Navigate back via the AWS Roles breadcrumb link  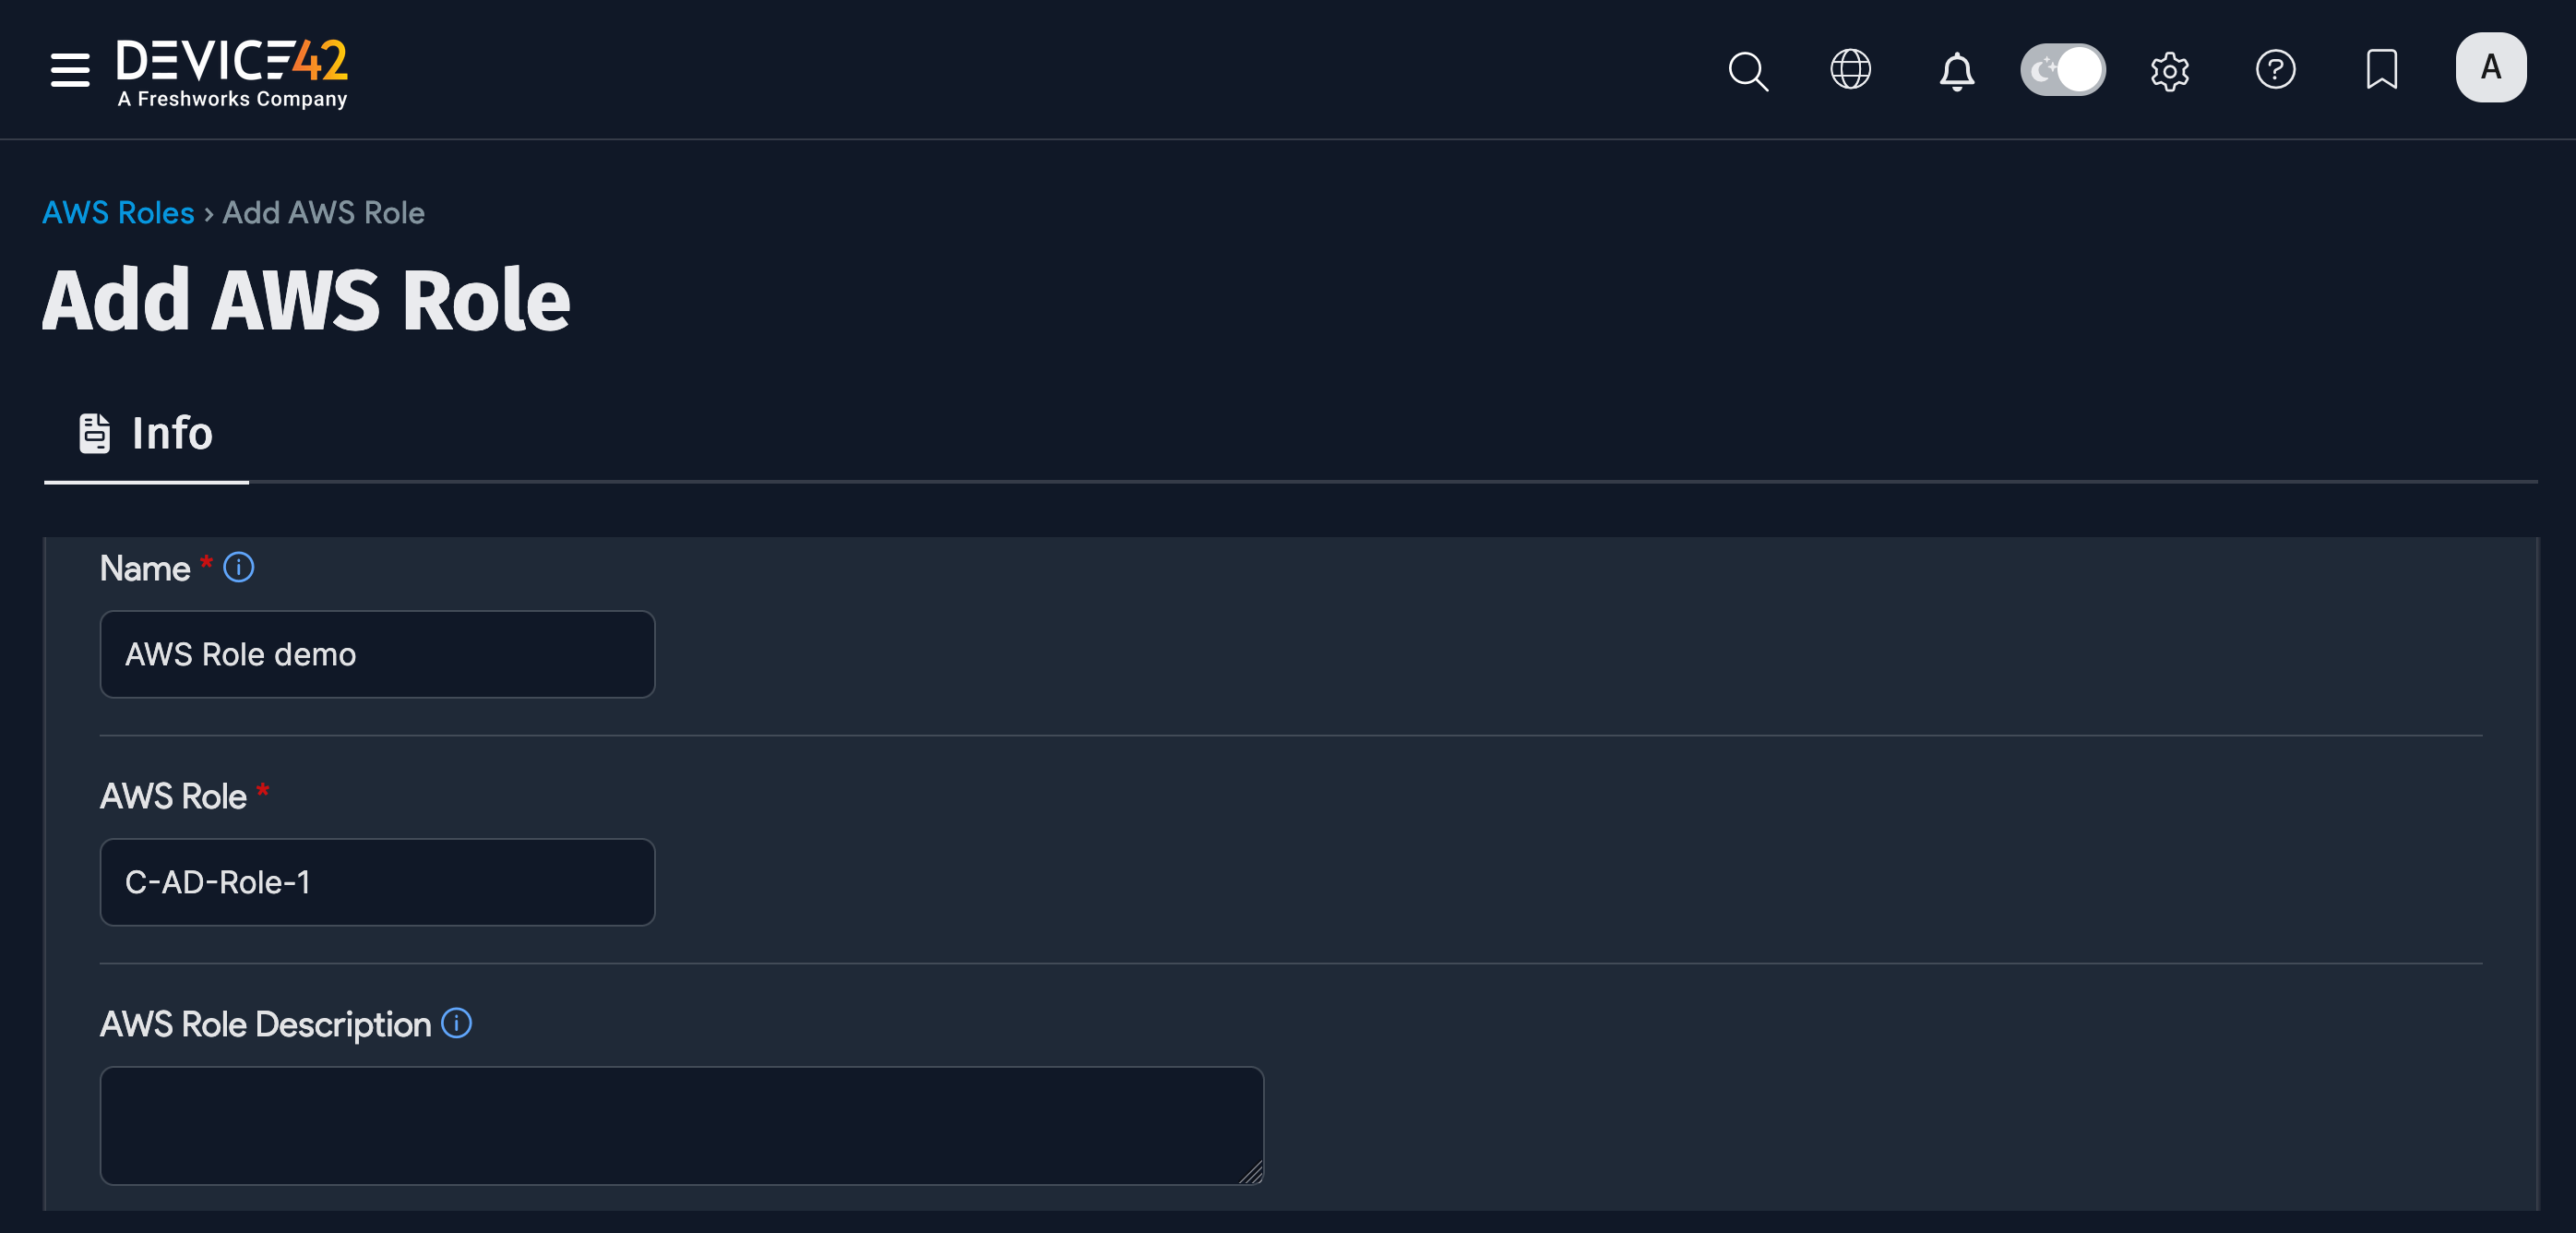pyautogui.click(x=118, y=212)
